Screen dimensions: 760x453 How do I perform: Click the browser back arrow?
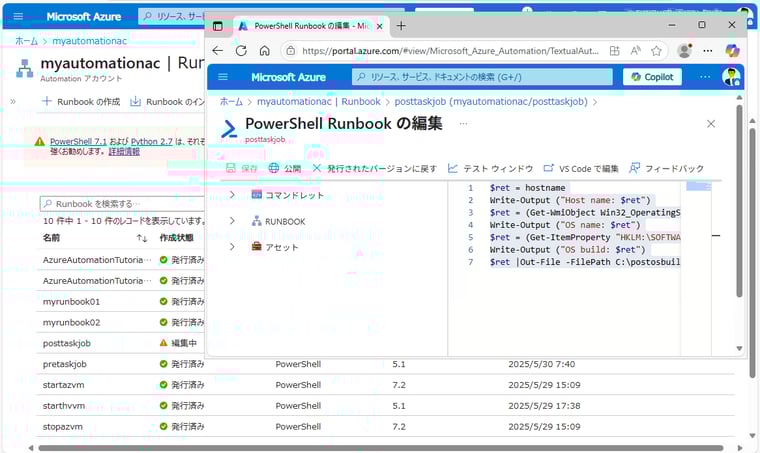pyautogui.click(x=218, y=50)
